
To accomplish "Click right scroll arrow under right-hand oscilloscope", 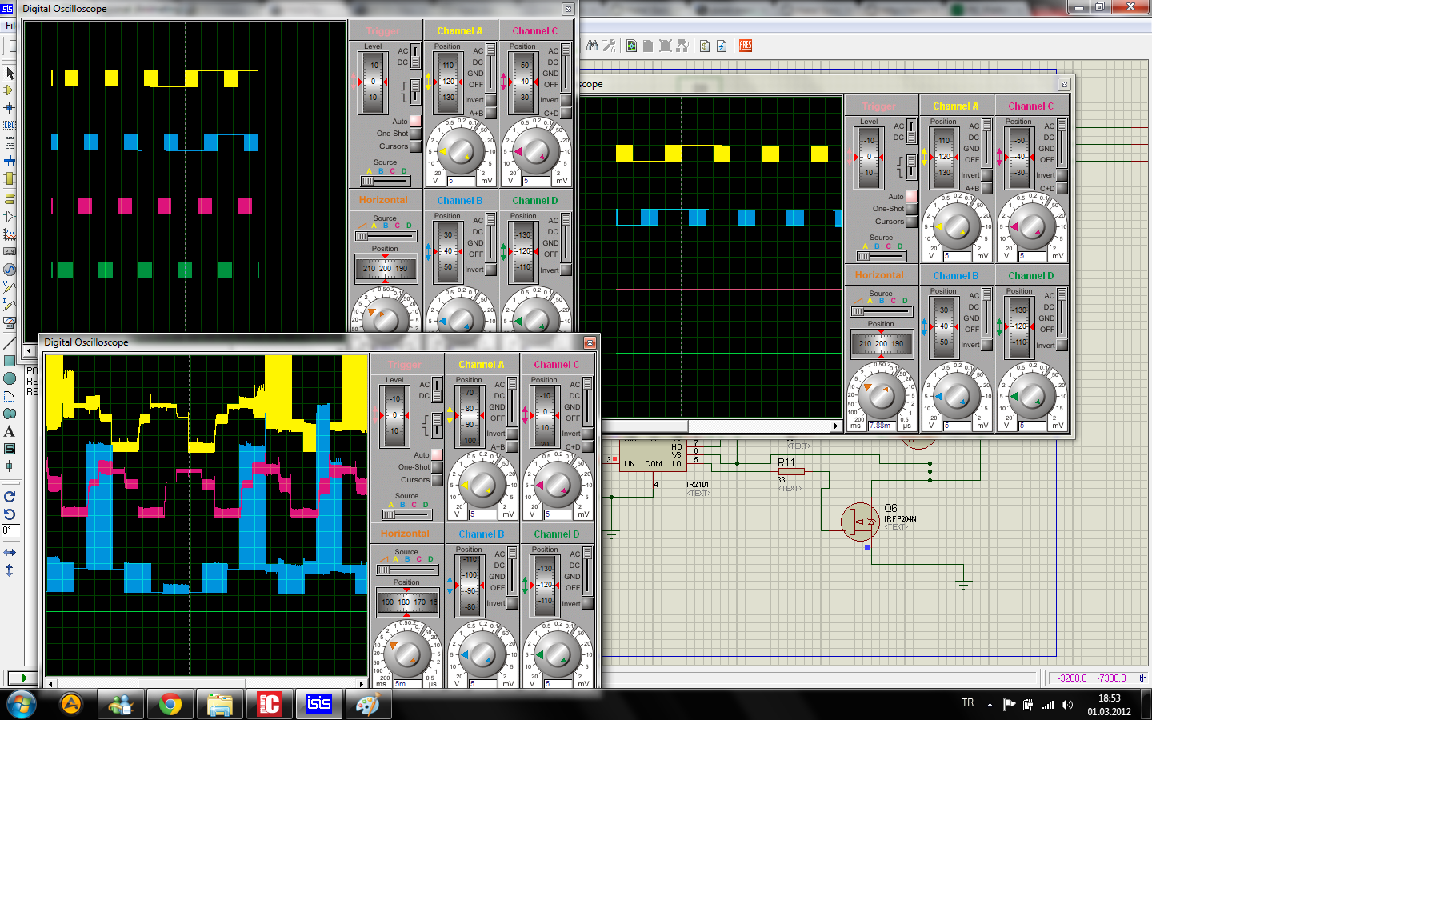I will coord(836,426).
